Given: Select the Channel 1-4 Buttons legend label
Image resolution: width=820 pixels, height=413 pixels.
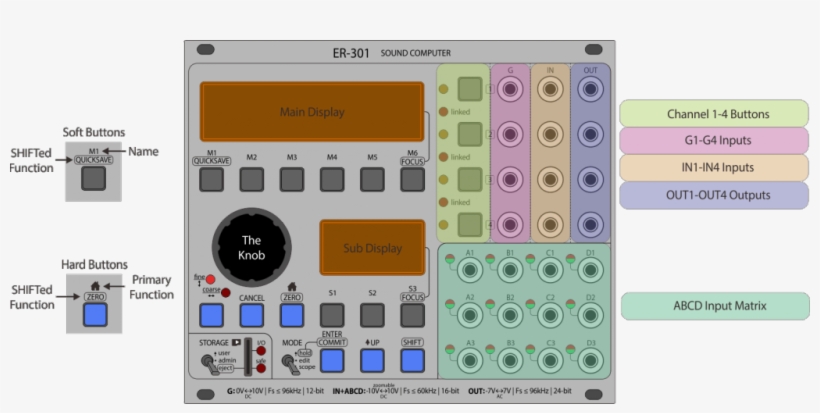Looking at the screenshot, I should coord(713,113).
